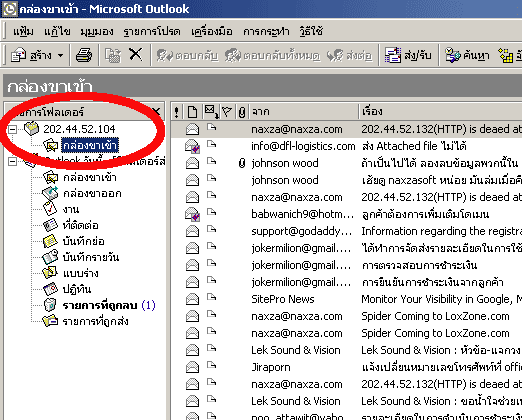Open the วิธีใช้ (Help) menu
This screenshot has height=420, width=522.
pyautogui.click(x=311, y=31)
